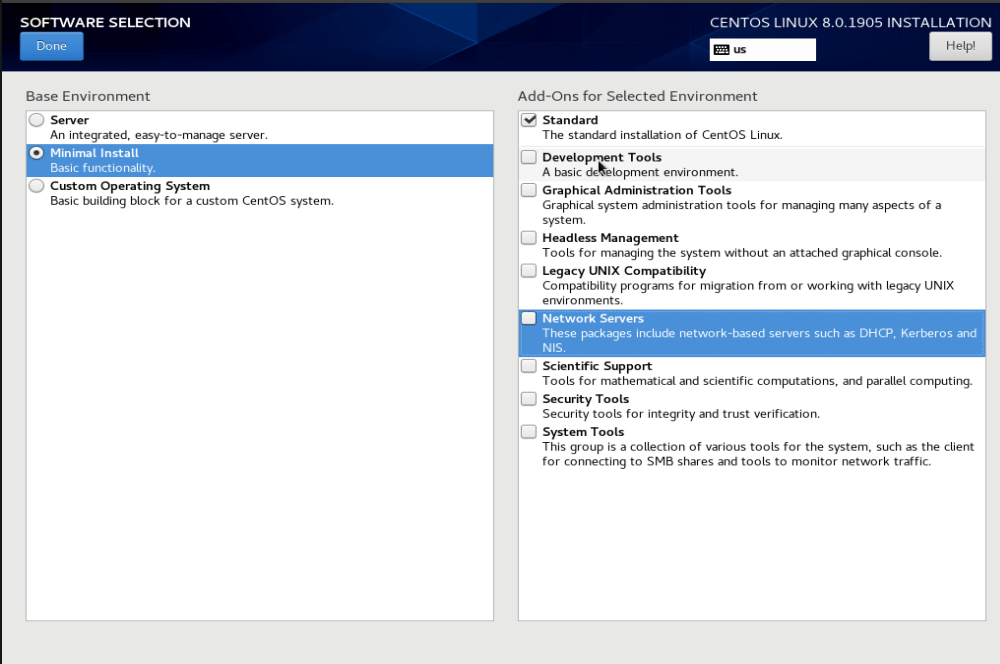1000x664 pixels.
Task: Check the Network Servers checkbox
Action: (529, 318)
